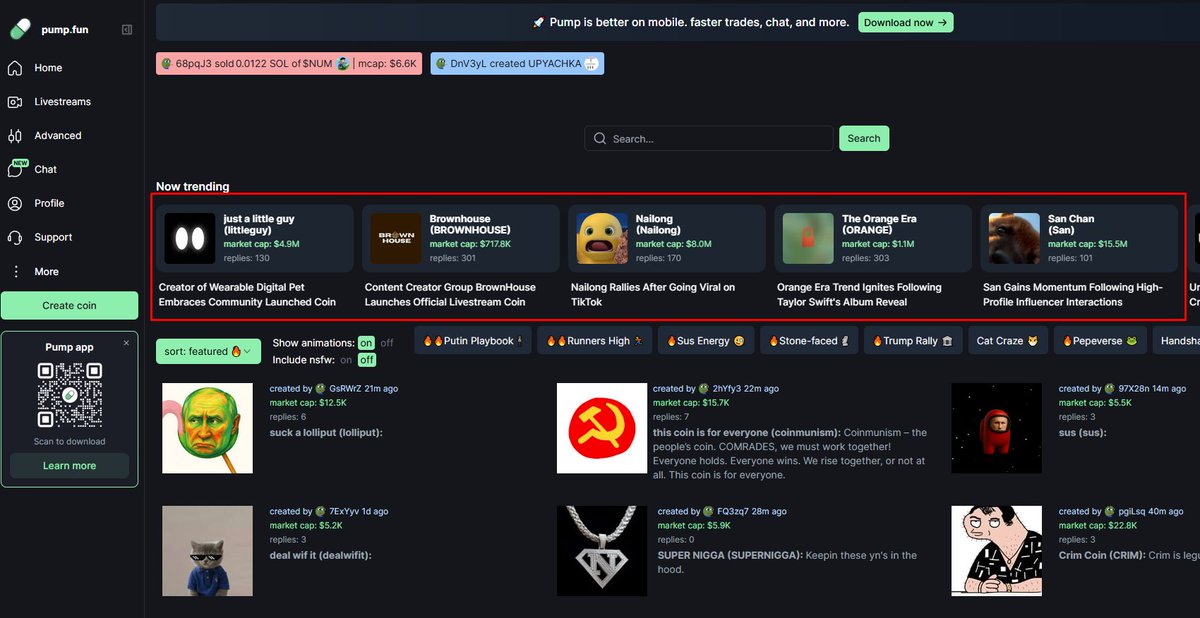Click The Orange Era coin image

[x=808, y=238]
